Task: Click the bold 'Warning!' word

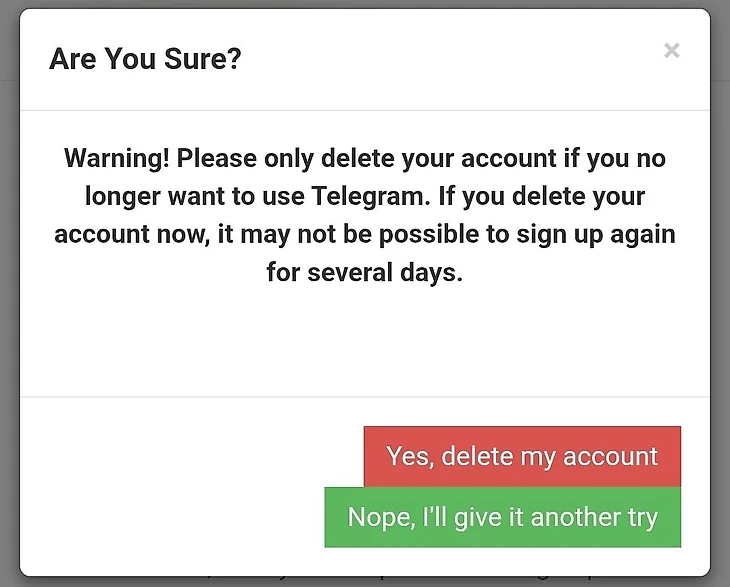Action: [116, 158]
